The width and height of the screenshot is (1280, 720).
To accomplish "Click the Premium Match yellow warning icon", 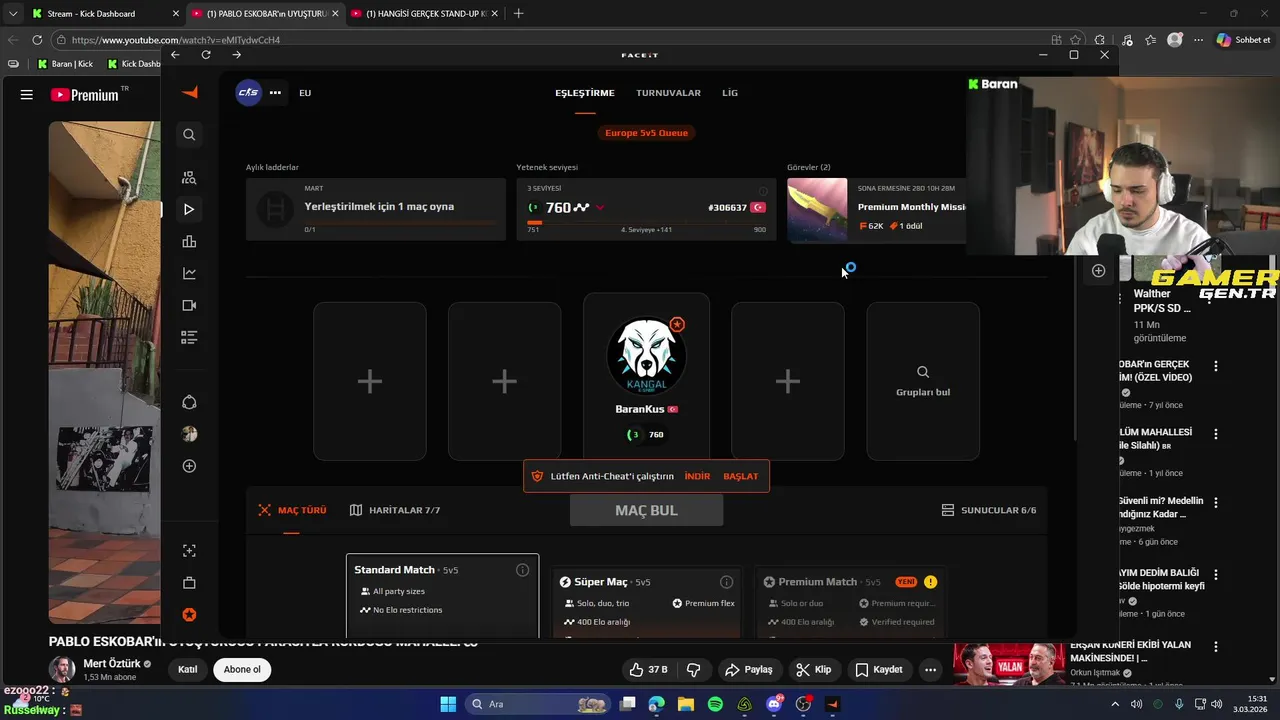I will pos(930,582).
